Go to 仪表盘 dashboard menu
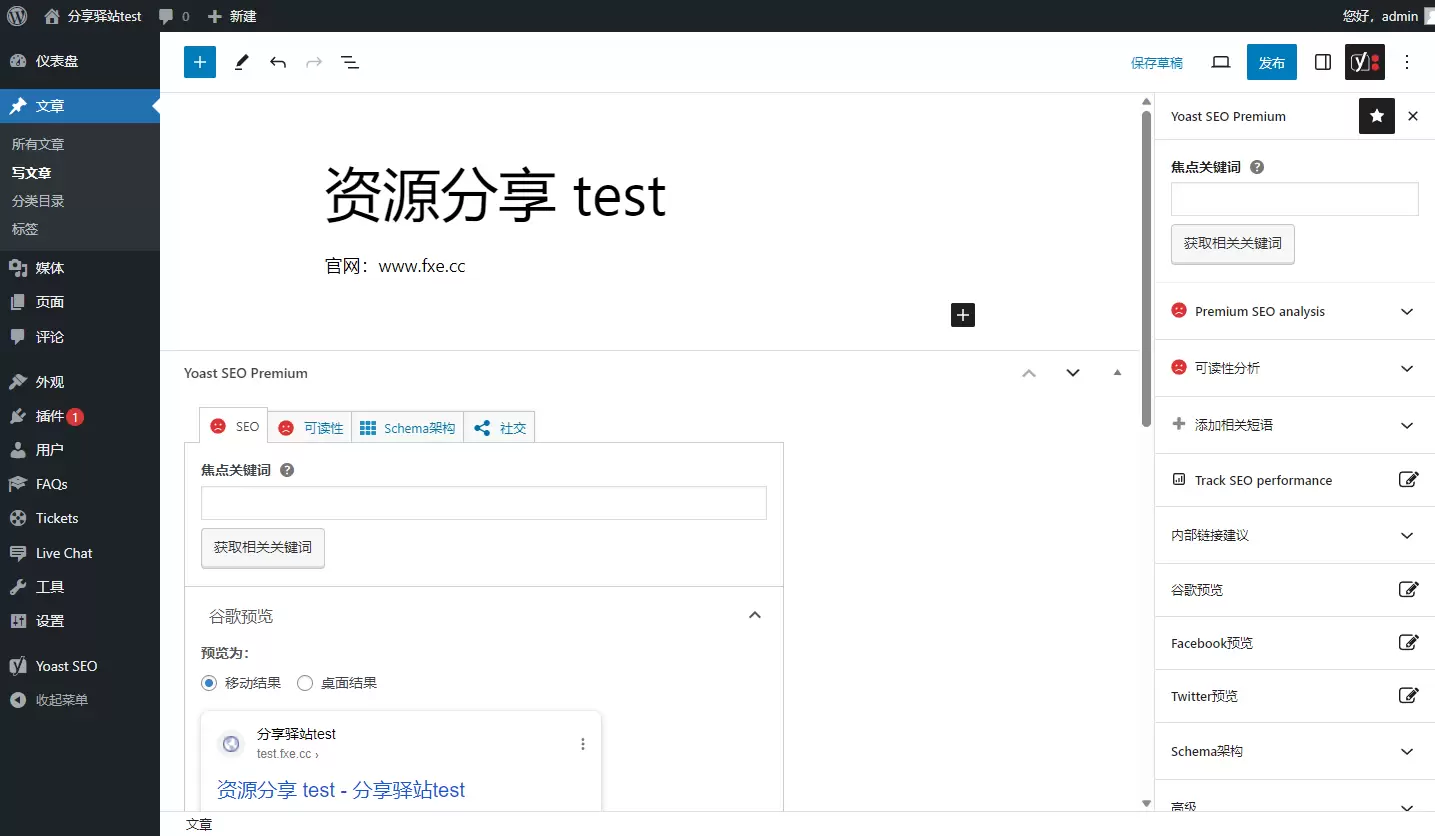Viewport: 1435px width, 836px height. coord(80,61)
